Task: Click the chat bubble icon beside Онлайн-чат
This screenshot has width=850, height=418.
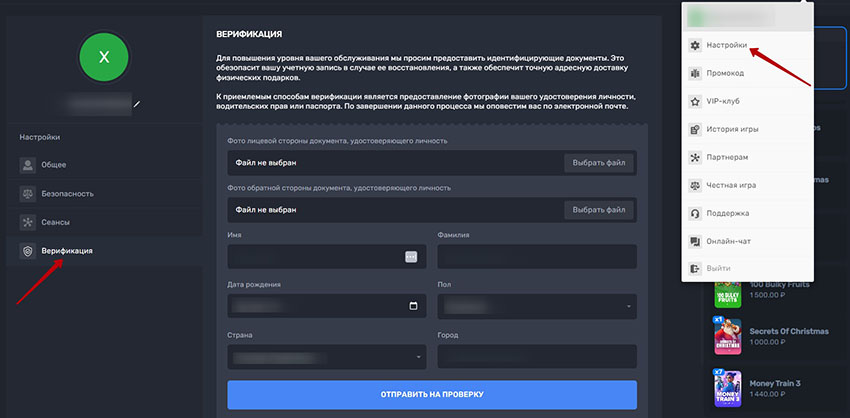Action: [x=694, y=242]
